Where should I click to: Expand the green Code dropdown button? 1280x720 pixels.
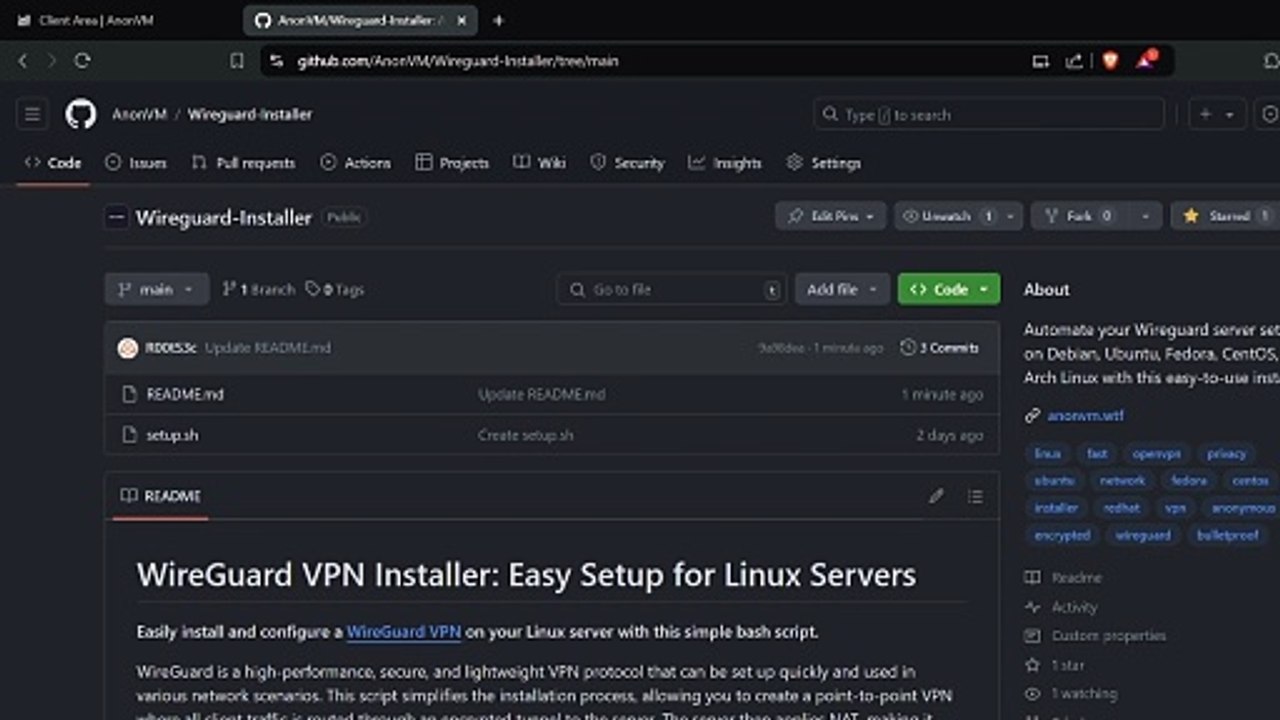tap(949, 289)
